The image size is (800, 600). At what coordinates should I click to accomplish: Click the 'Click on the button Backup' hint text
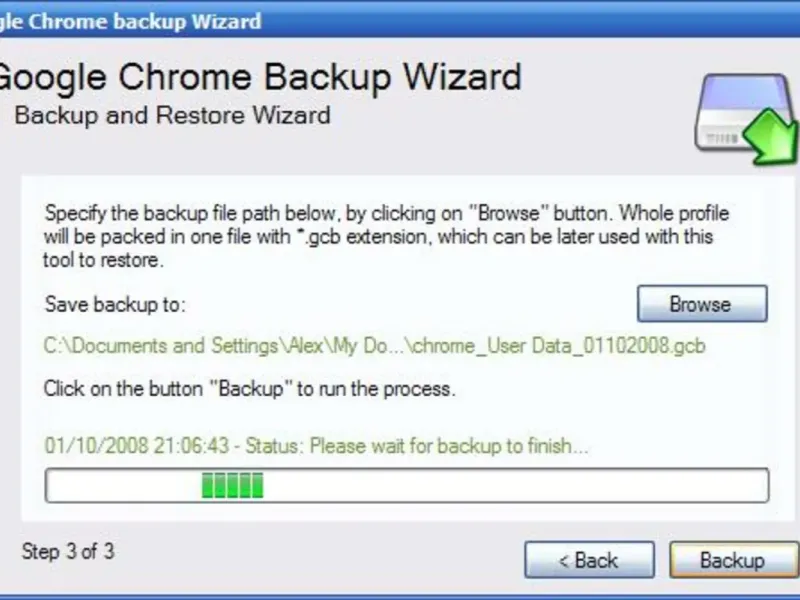249,389
